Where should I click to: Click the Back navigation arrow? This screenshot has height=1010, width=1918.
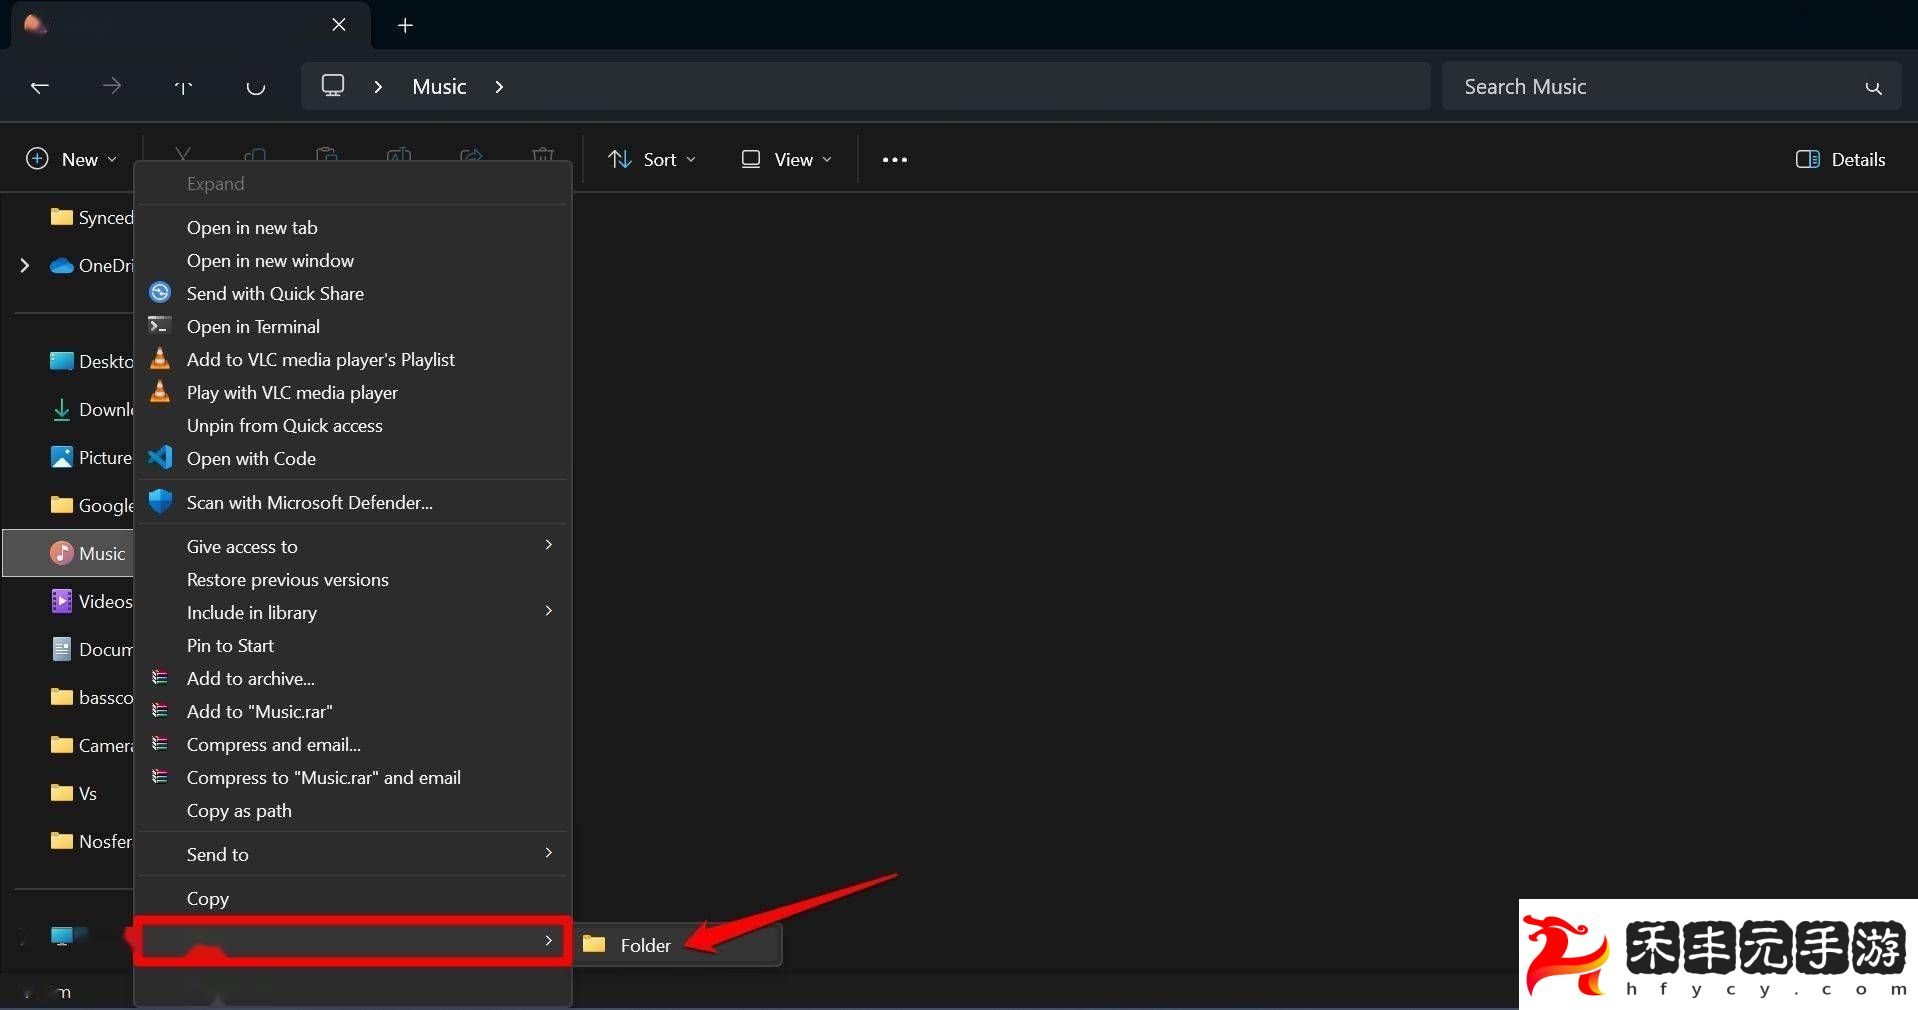click(40, 87)
